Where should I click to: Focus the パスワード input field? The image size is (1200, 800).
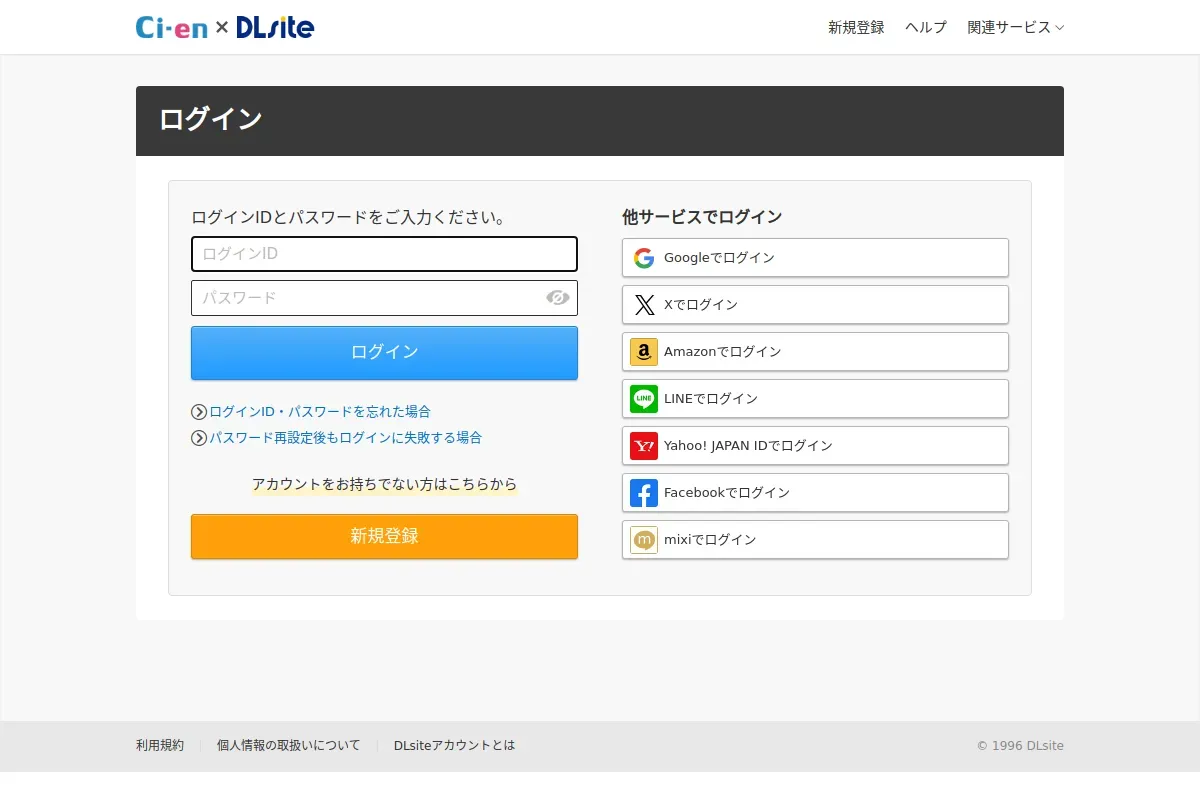click(384, 298)
